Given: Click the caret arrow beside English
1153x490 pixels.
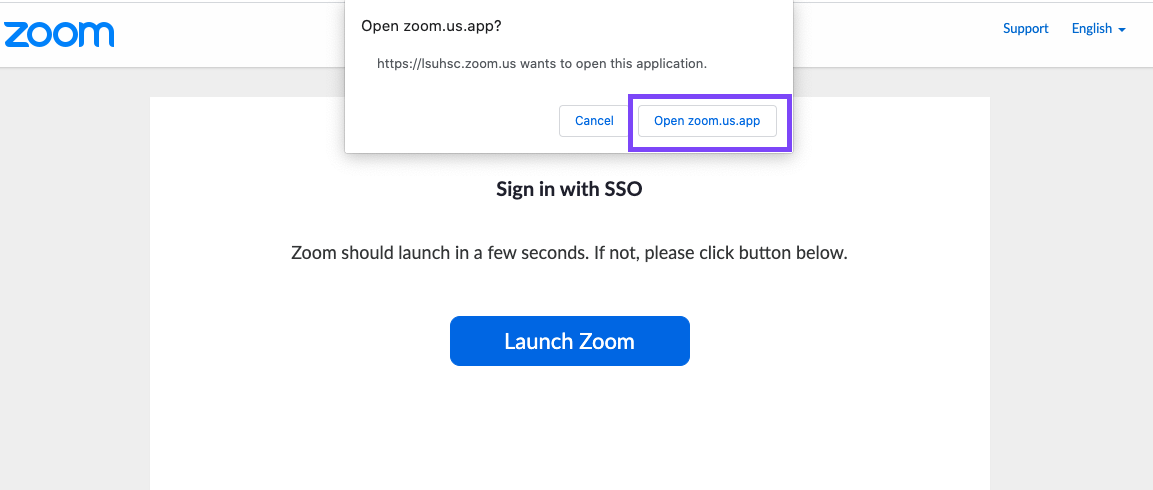Looking at the screenshot, I should coord(1122,30).
